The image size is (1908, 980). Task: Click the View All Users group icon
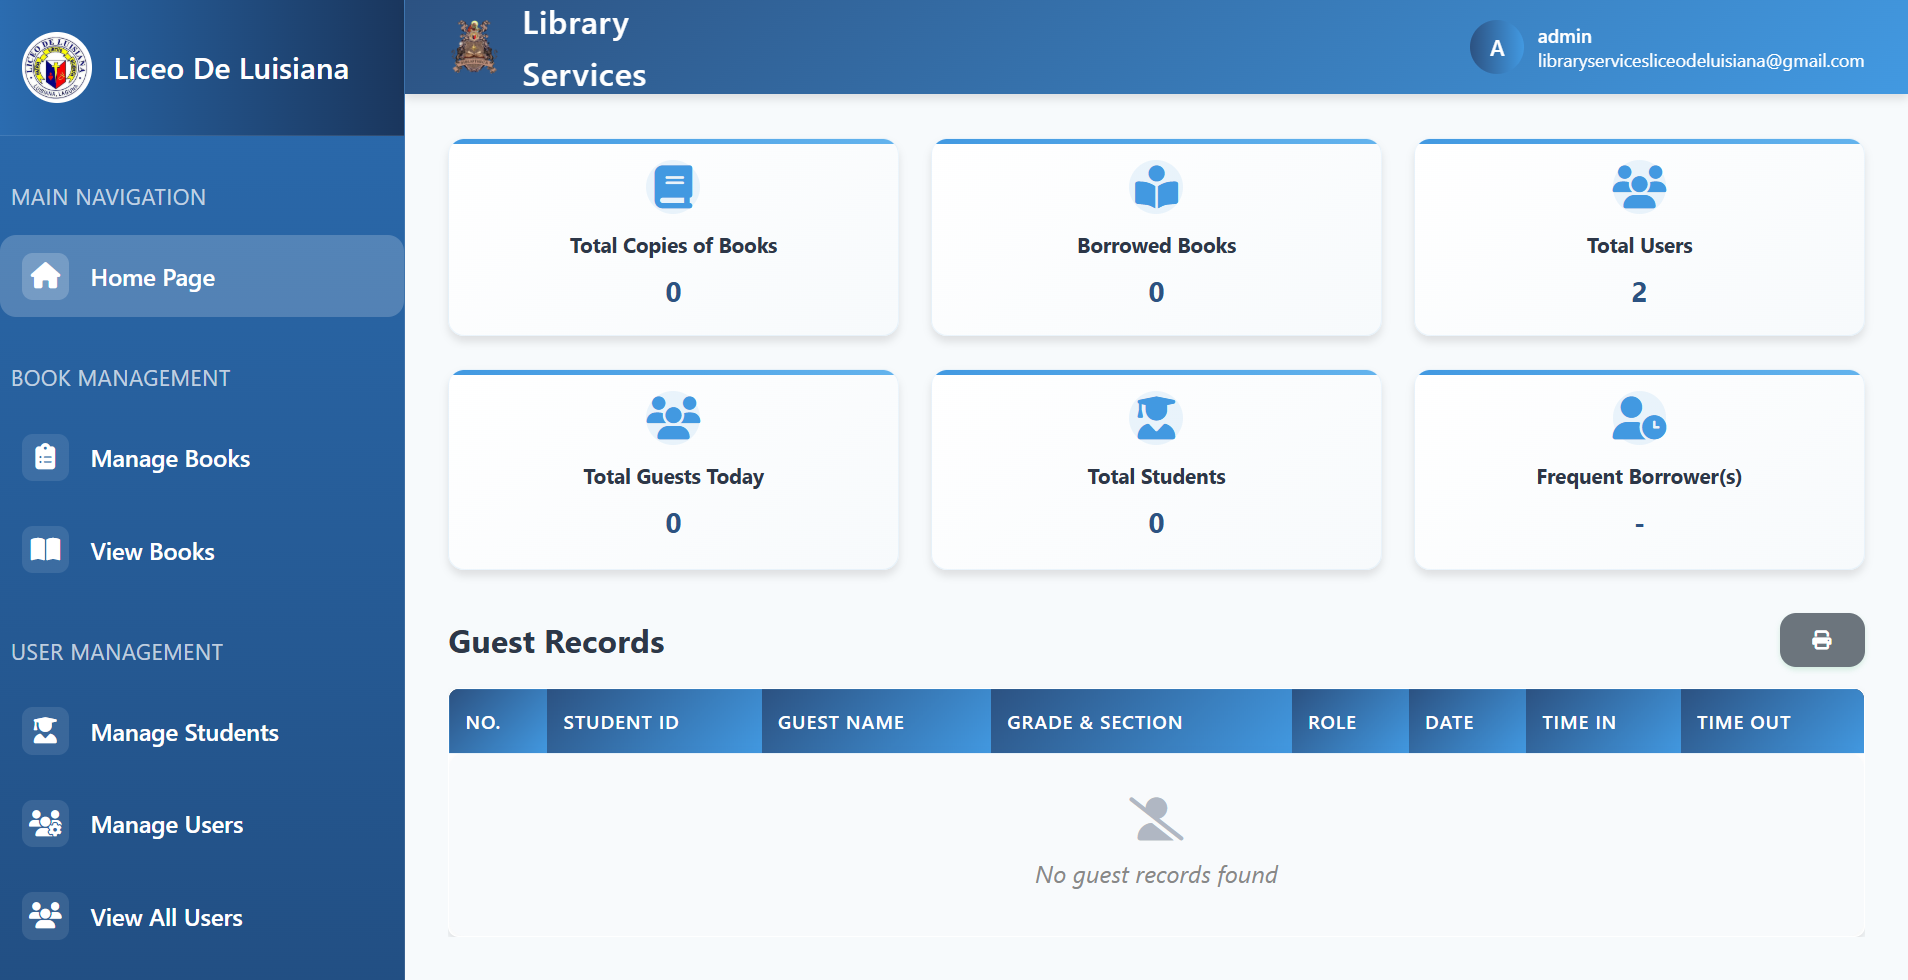pos(44,915)
